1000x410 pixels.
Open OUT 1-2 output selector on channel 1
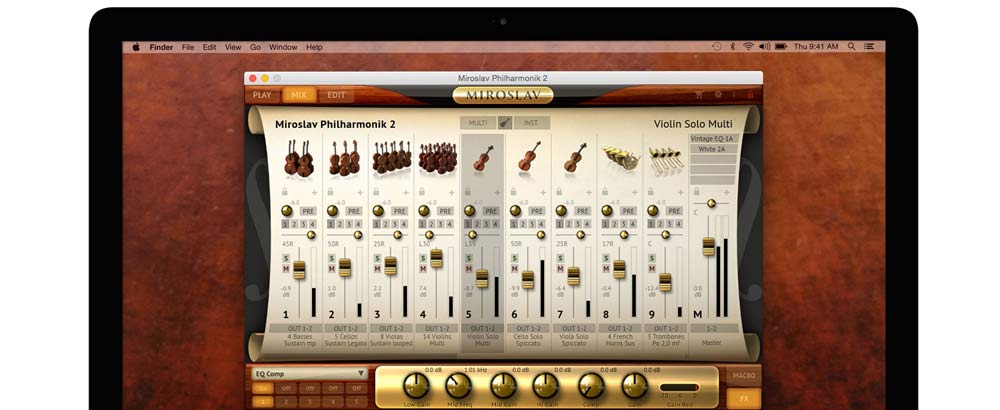[299, 328]
